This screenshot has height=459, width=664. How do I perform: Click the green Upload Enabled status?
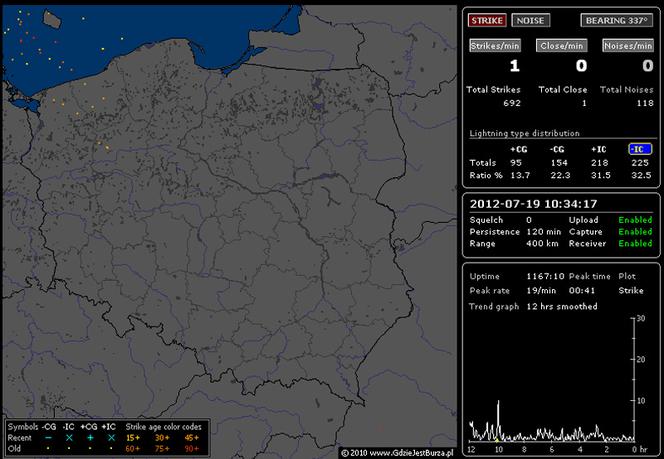click(x=635, y=220)
